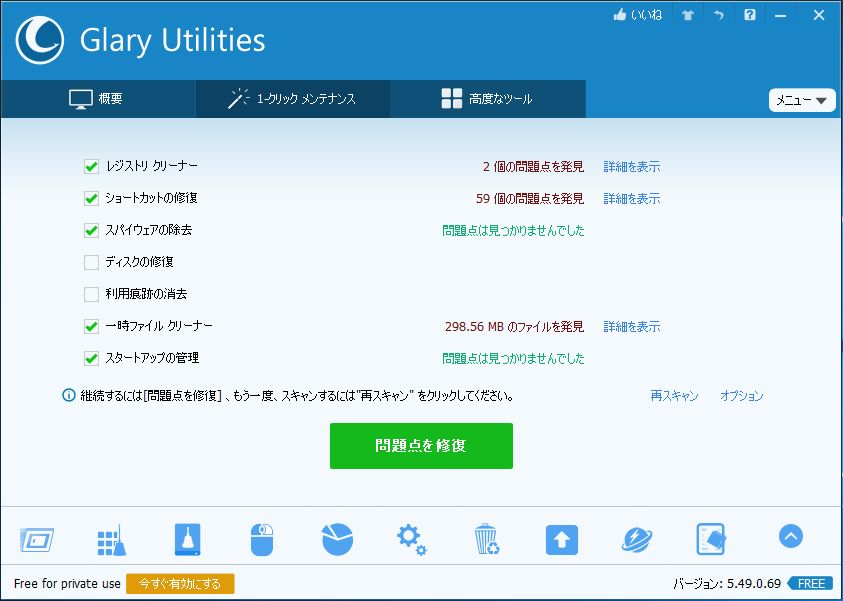The width and height of the screenshot is (843, 601).
Task: Select the pie chart Disk Analyzer icon
Action: coord(336,537)
